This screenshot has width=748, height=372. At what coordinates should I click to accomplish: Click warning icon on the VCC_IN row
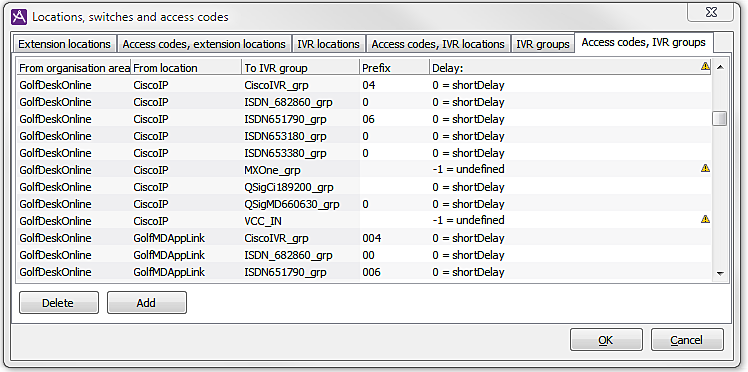(x=705, y=219)
